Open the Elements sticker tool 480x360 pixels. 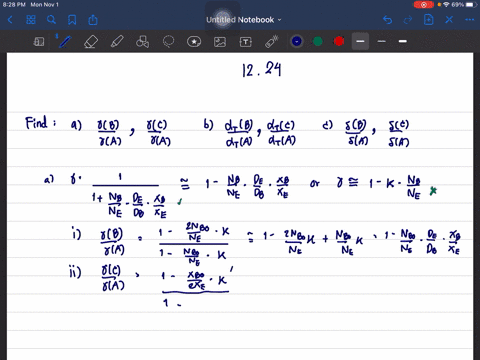[194, 42]
